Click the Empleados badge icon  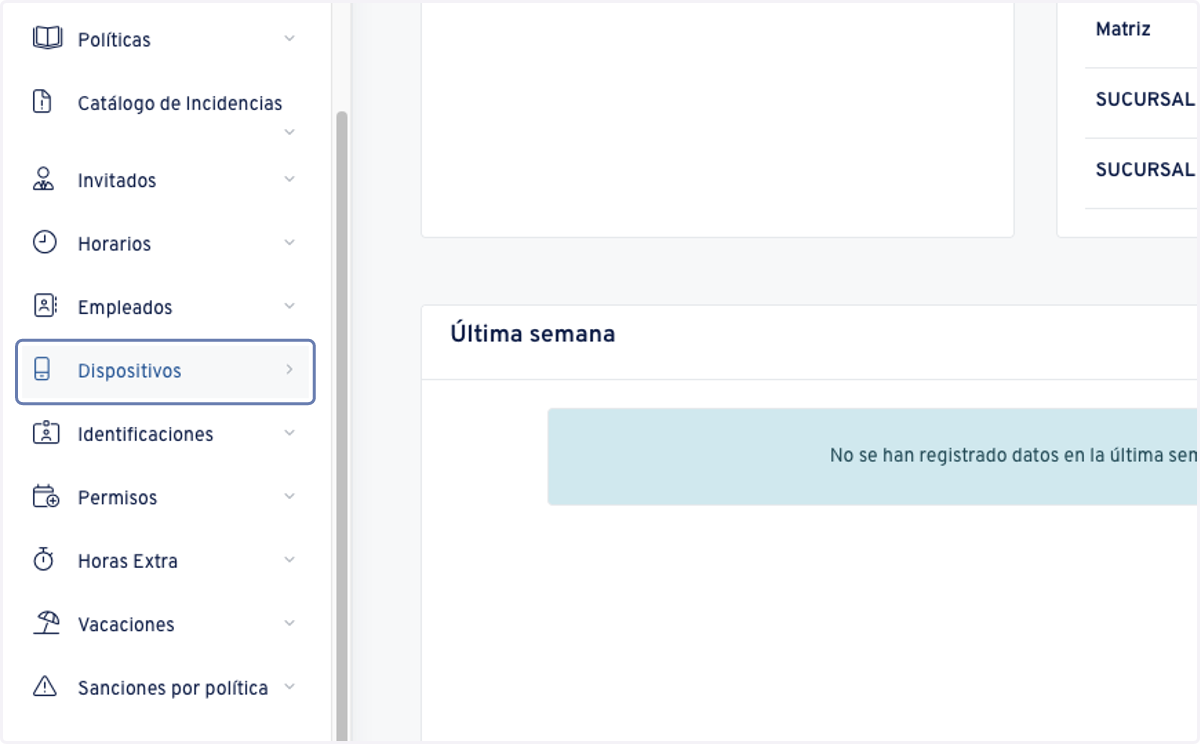tap(45, 306)
